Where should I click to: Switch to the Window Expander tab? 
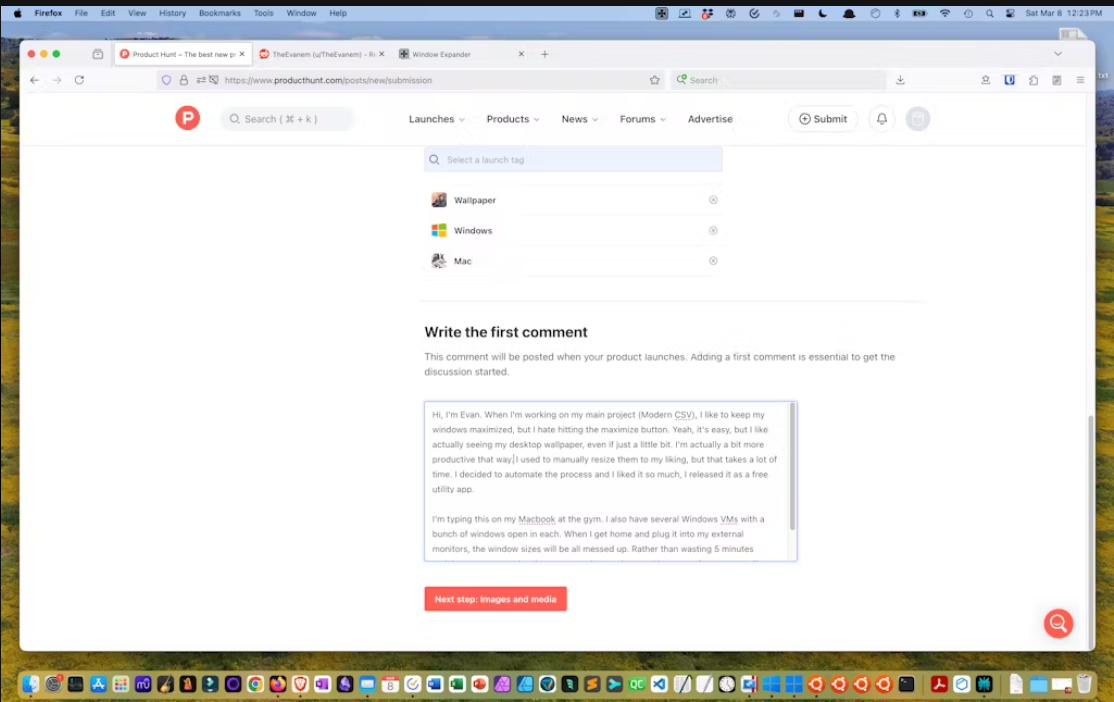click(x=462, y=54)
